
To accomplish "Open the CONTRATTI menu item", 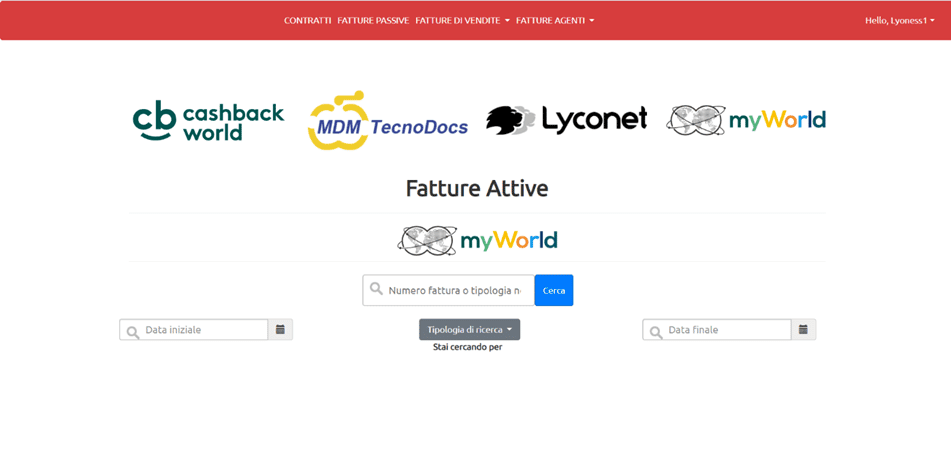I will (307, 21).
